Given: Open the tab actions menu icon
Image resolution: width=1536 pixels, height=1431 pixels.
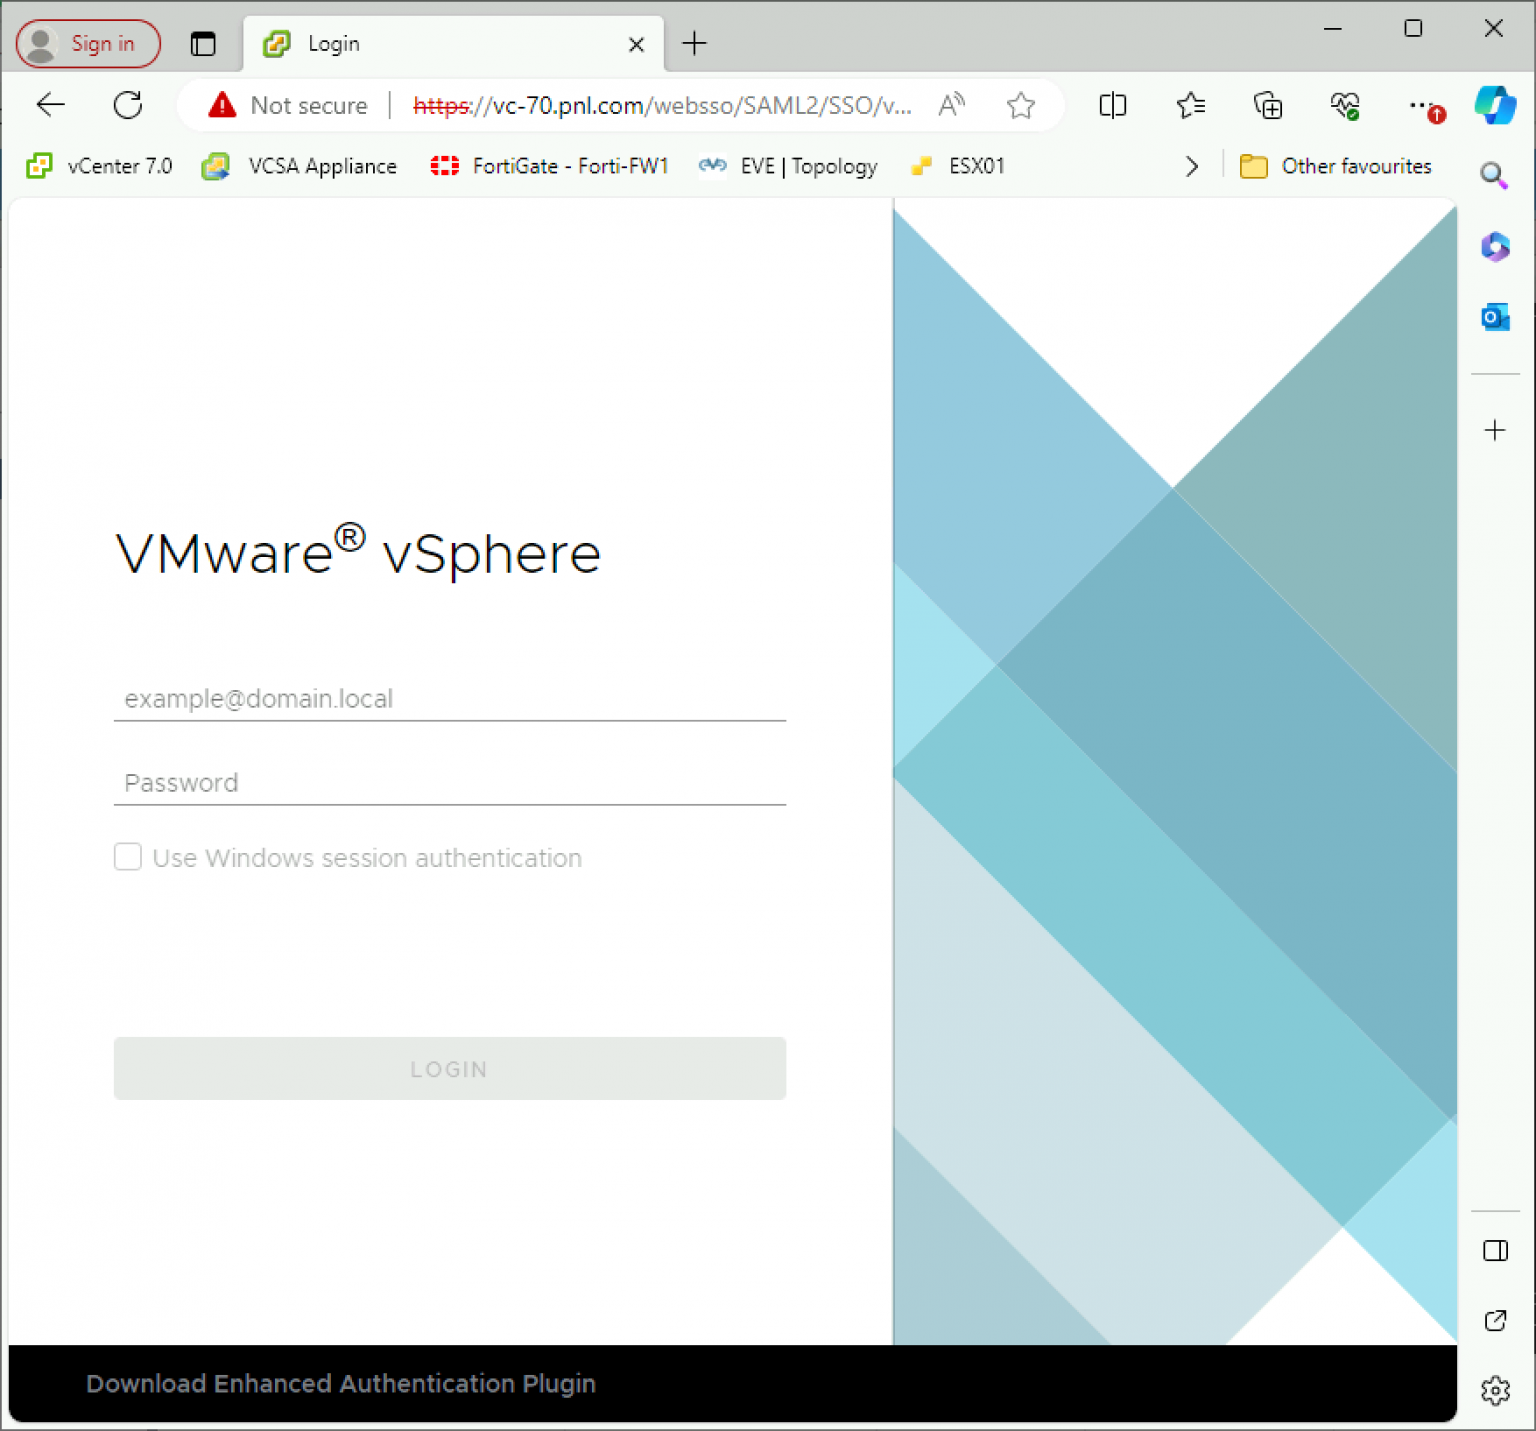Looking at the screenshot, I should [203, 44].
